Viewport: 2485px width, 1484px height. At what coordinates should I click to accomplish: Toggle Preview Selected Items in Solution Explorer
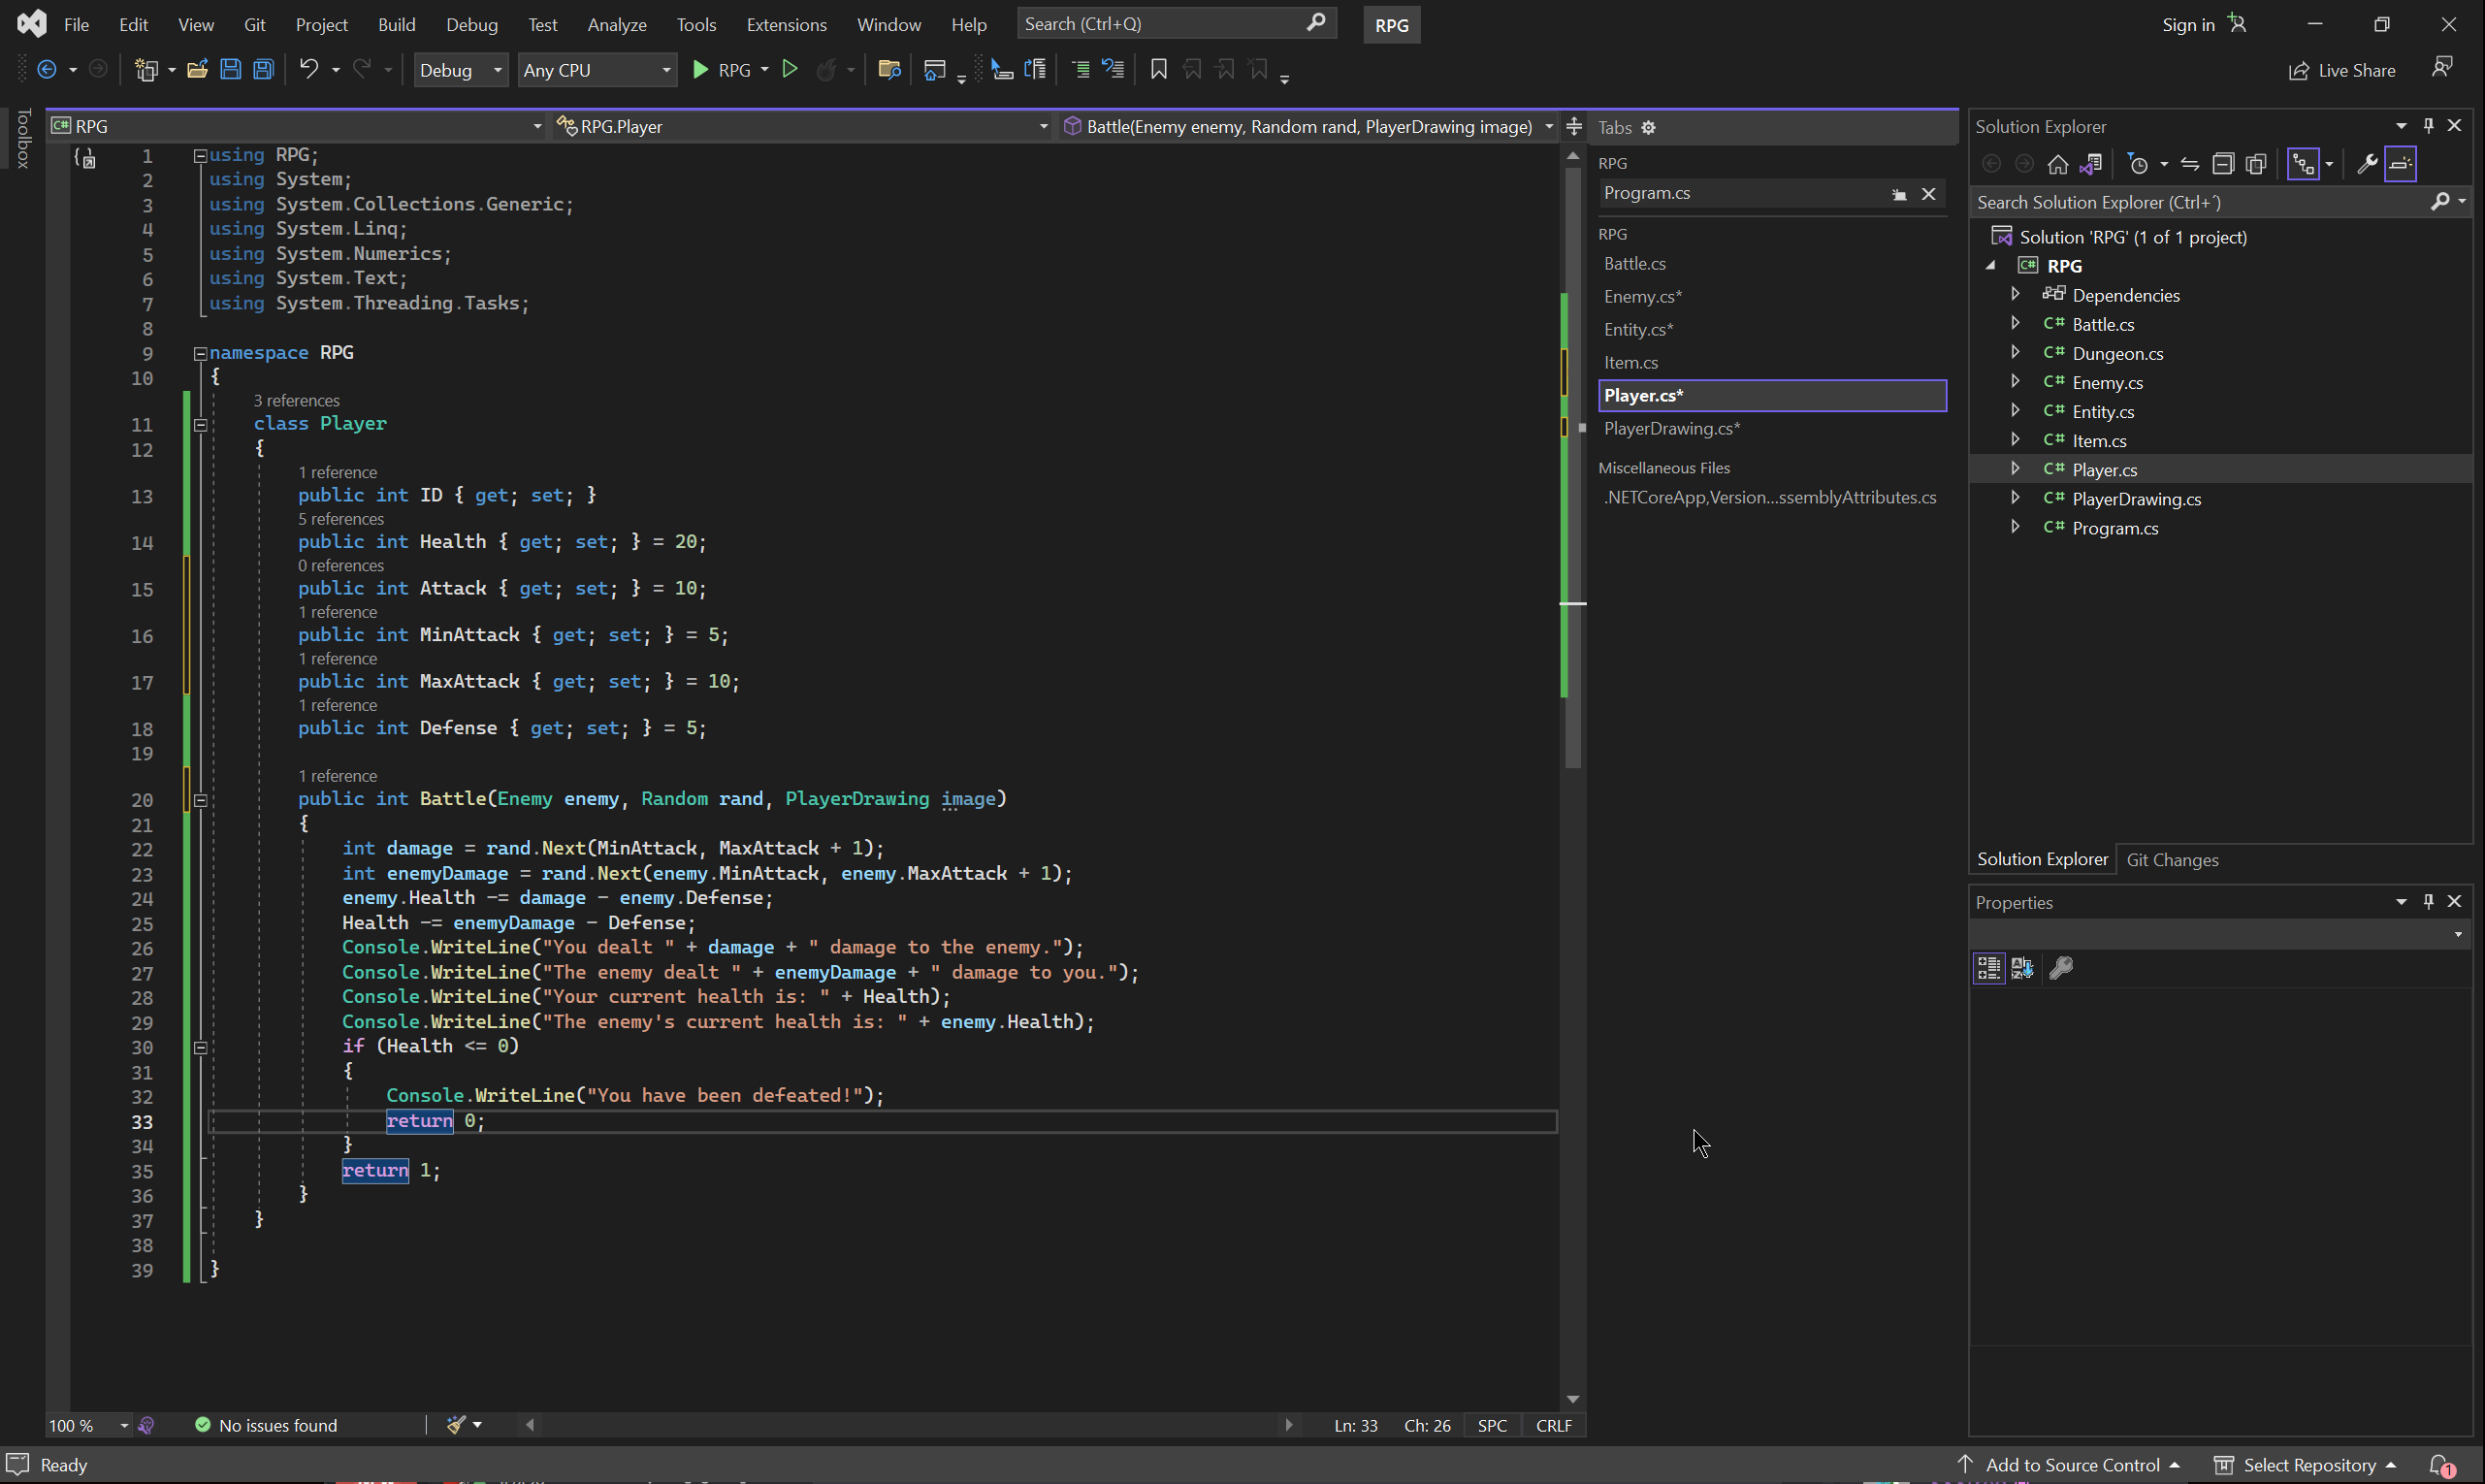point(2401,164)
